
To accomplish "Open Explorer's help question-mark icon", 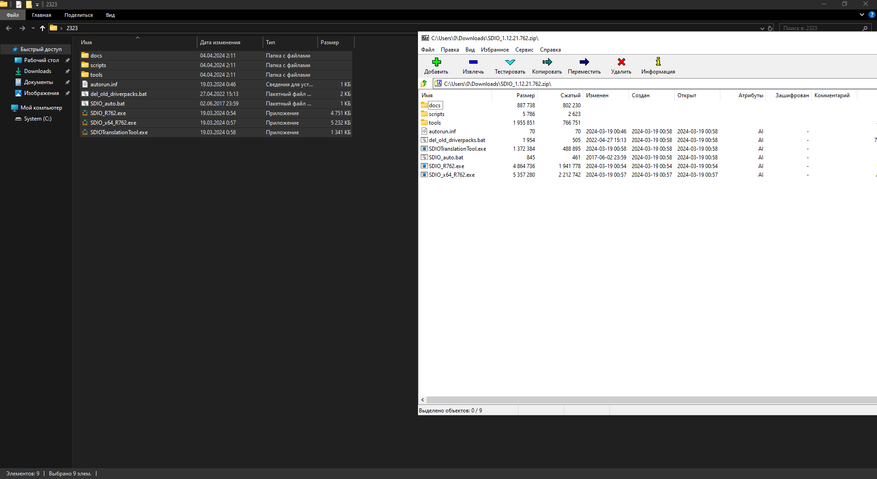I will coord(872,15).
